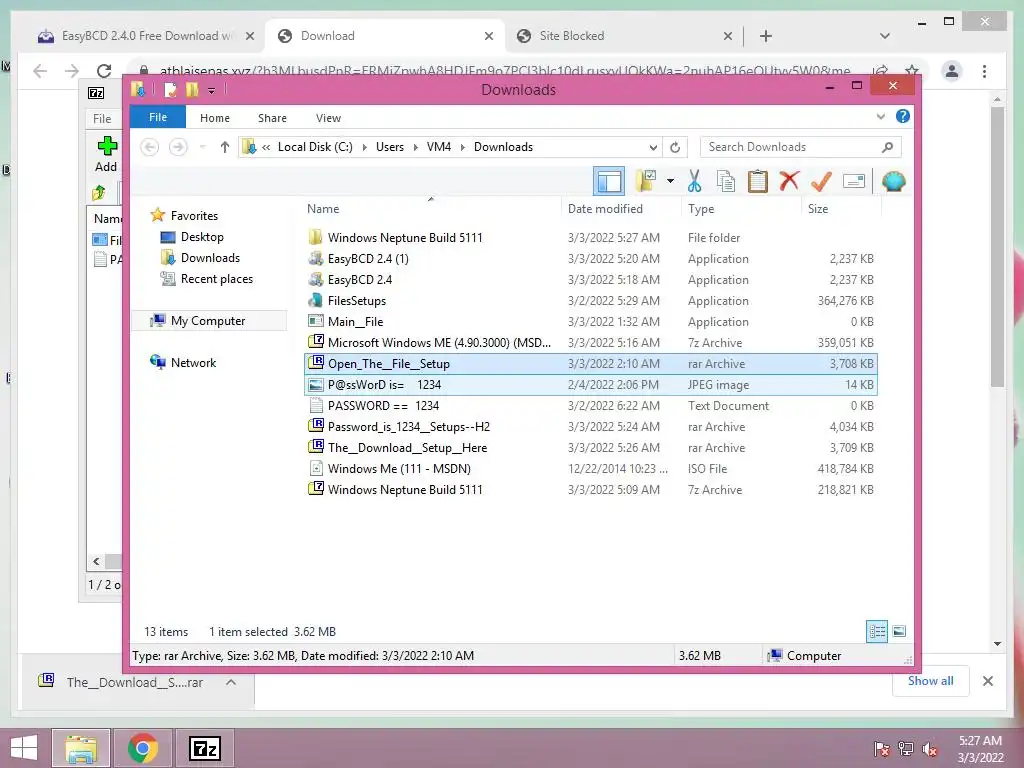Switch to large icons view in status bar
1024x768 pixels.
click(x=899, y=631)
